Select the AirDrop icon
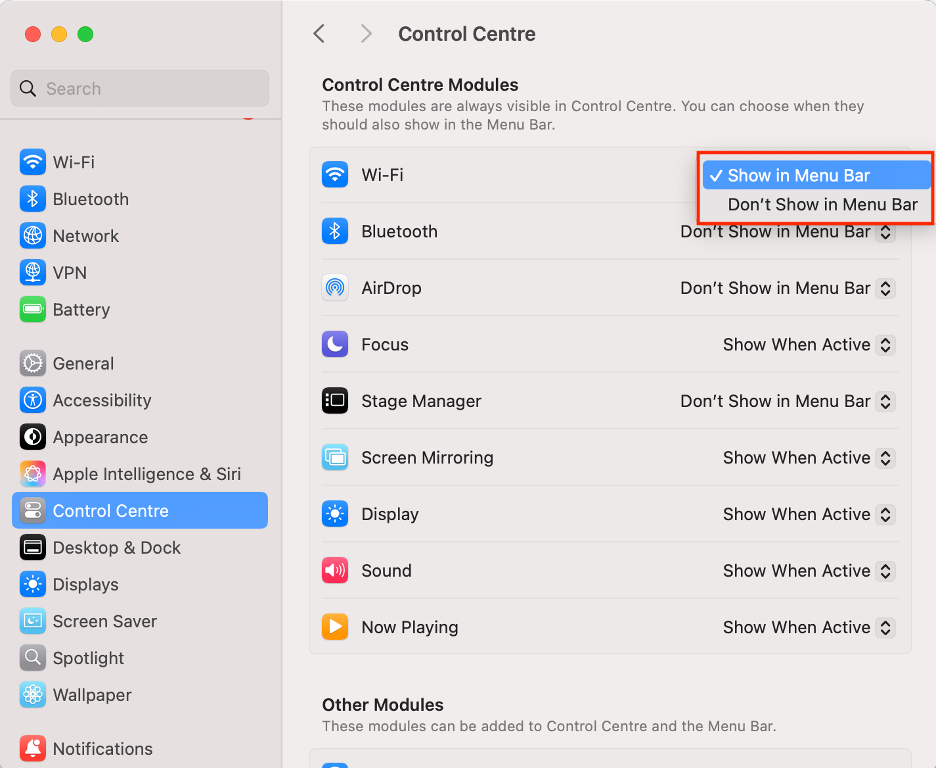Image resolution: width=936 pixels, height=768 pixels. (334, 287)
